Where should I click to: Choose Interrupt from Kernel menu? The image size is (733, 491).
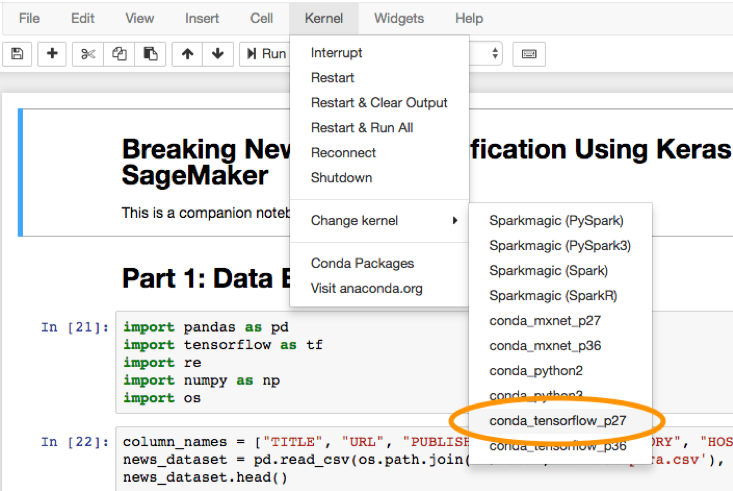(379, 52)
